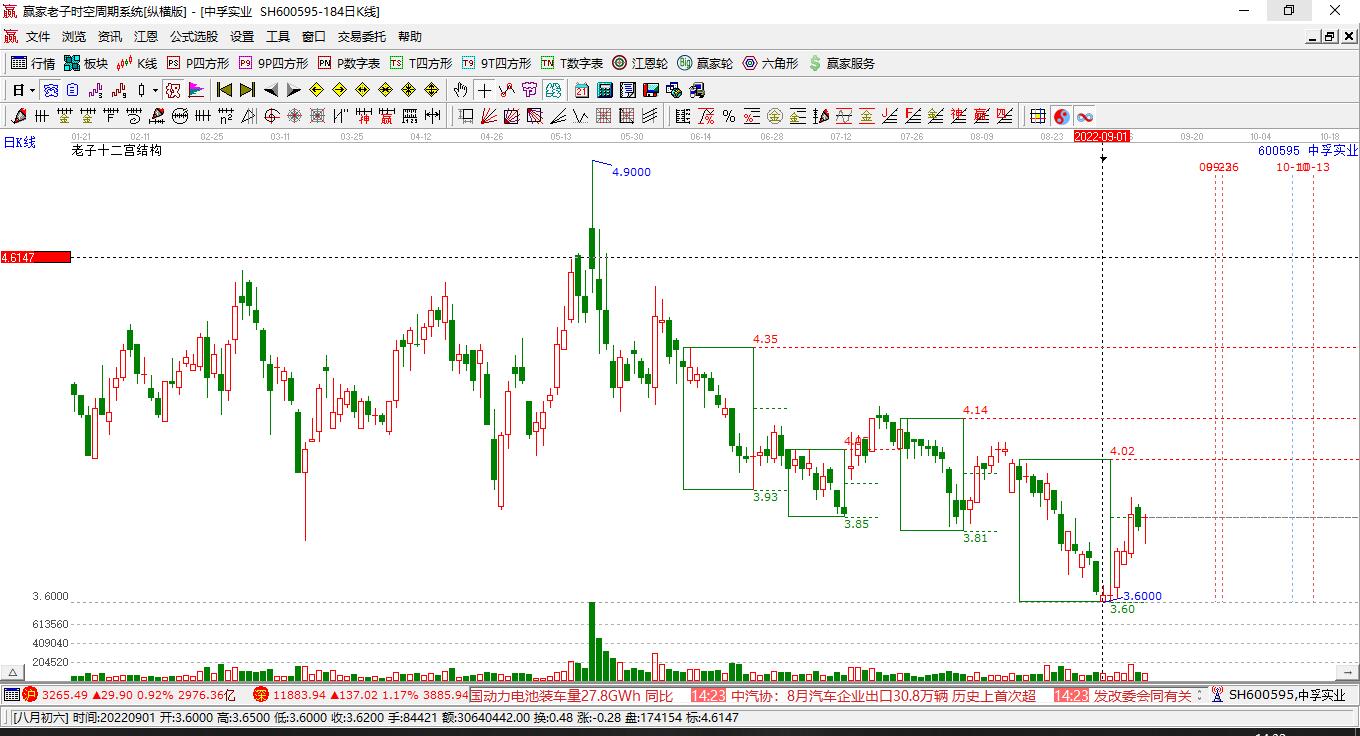This screenshot has width=1360, height=736.
Task: Open the 资讯 menu
Action: click(x=110, y=37)
